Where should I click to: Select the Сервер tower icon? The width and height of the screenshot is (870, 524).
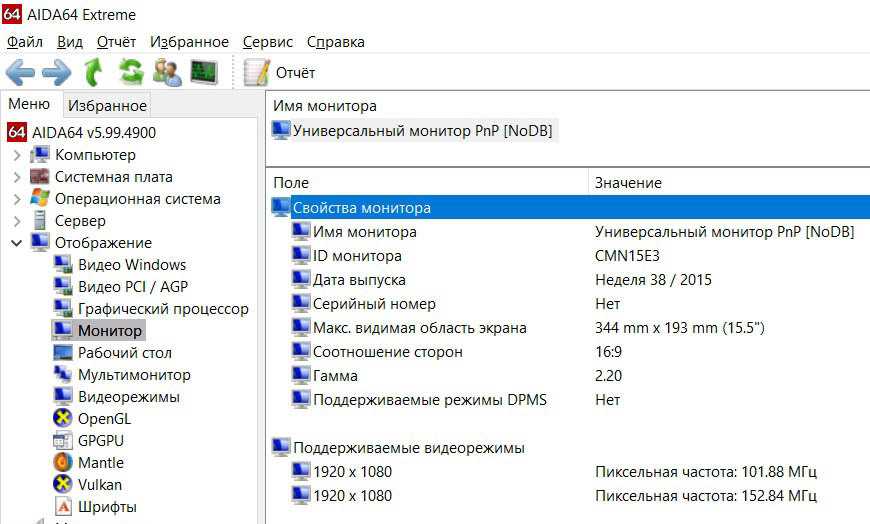pyautogui.click(x=40, y=220)
